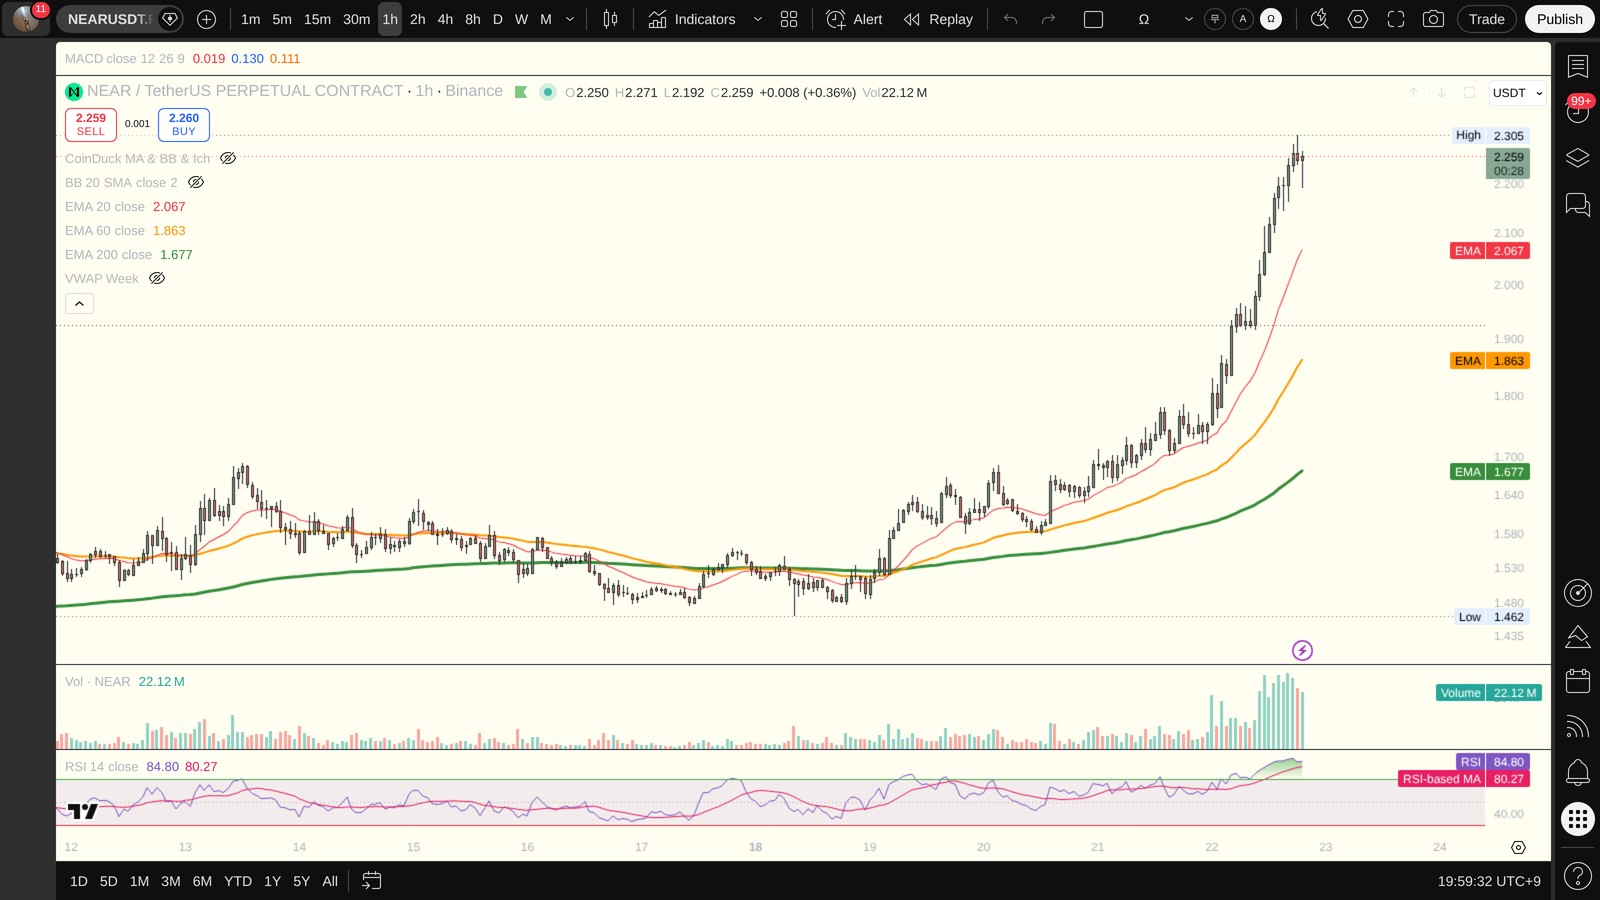Viewport: 1600px width, 900px height.
Task: Switch to 4h timeframe
Action: tap(445, 19)
